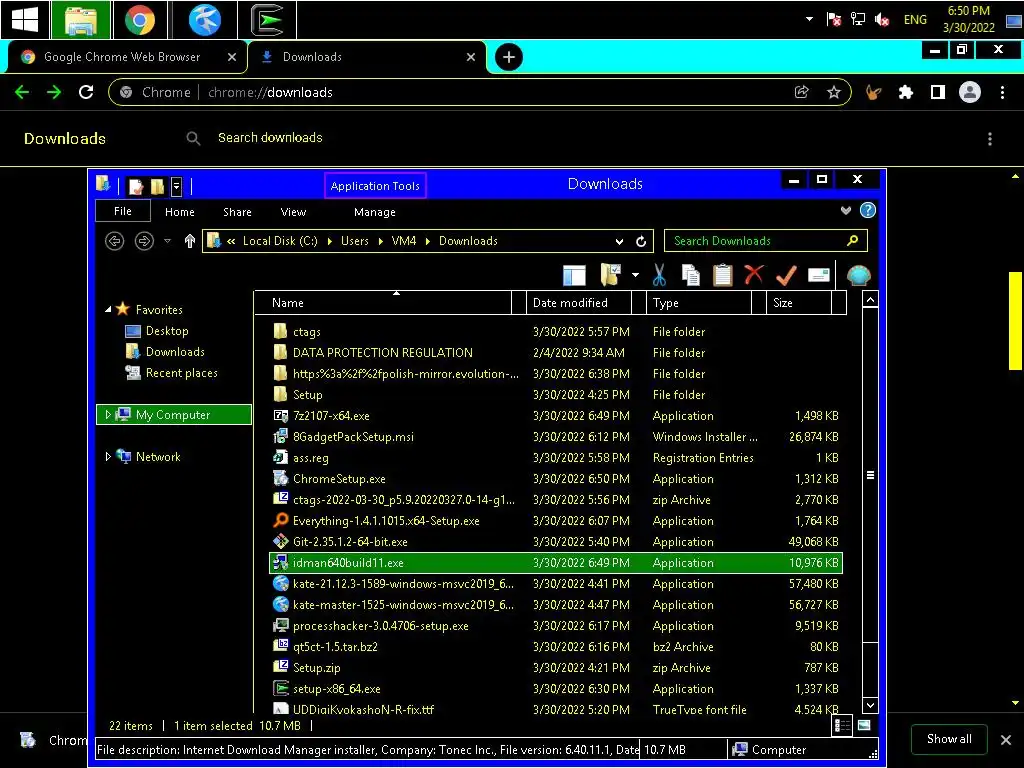Sort by the Date modified column header

579,303
